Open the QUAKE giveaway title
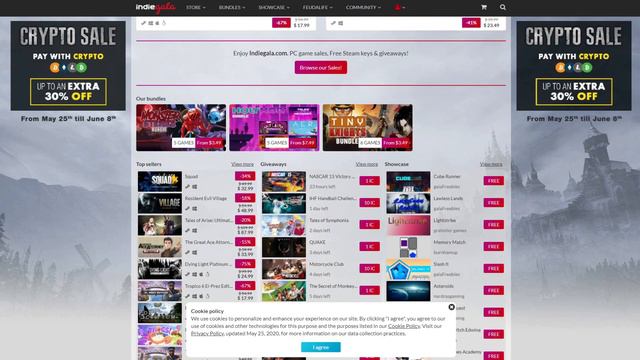 point(317,242)
